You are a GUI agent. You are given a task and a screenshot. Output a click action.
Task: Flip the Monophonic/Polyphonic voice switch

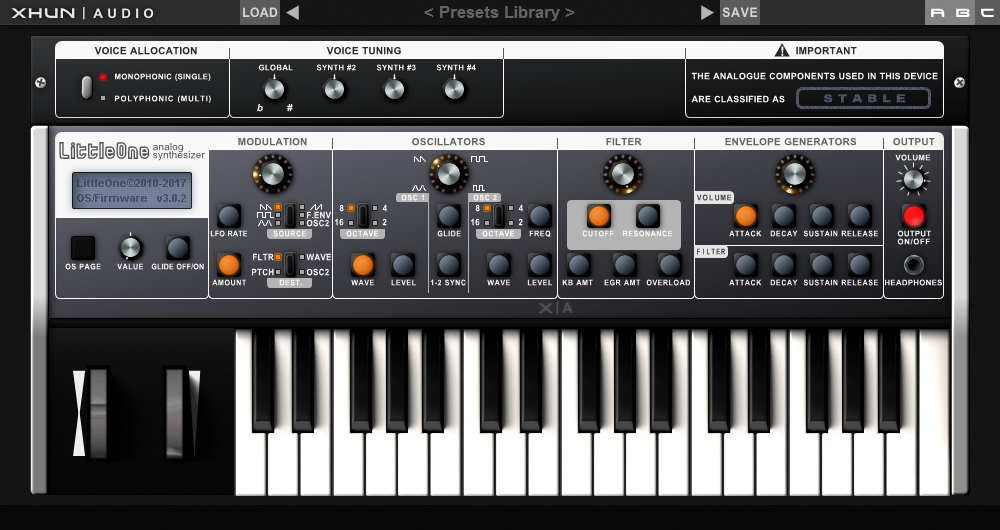click(x=87, y=86)
